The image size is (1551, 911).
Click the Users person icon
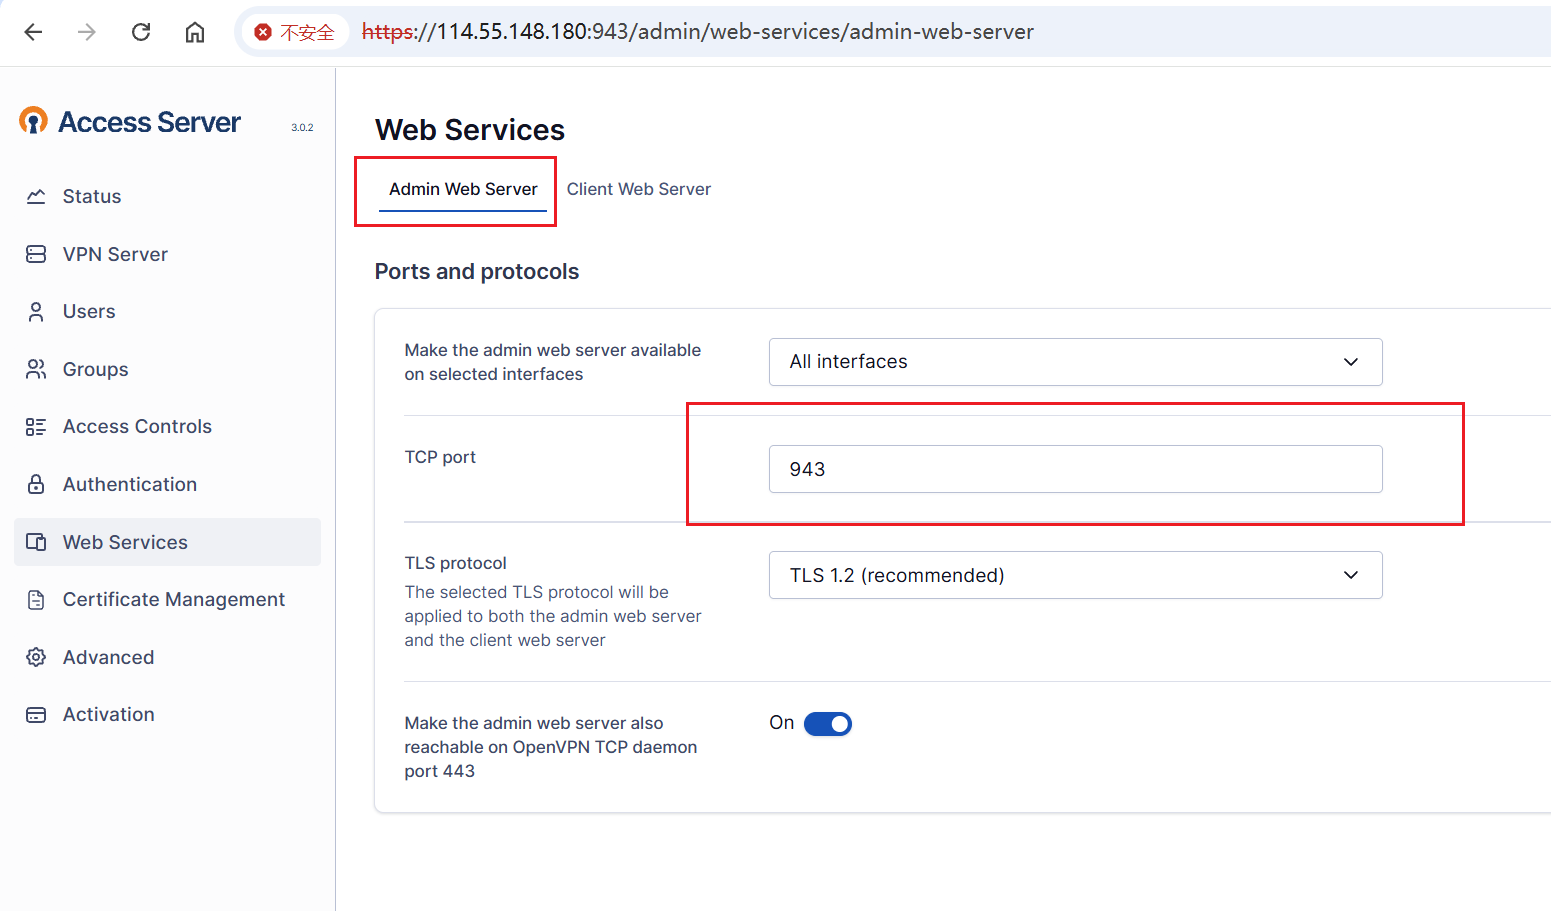pos(36,312)
